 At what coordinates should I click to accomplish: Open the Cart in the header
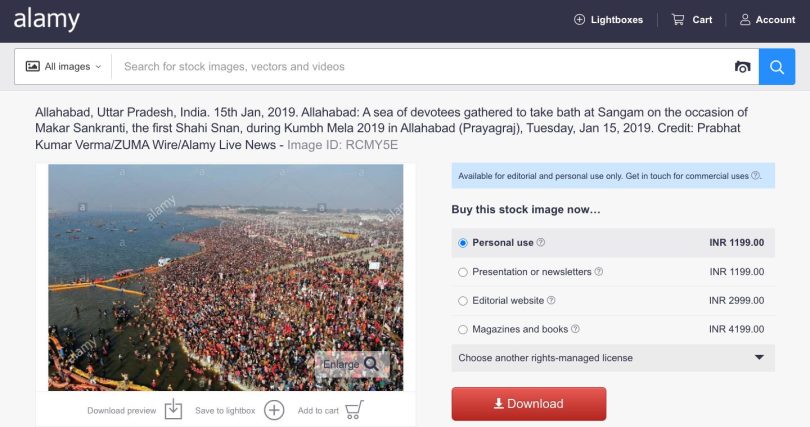click(692, 19)
